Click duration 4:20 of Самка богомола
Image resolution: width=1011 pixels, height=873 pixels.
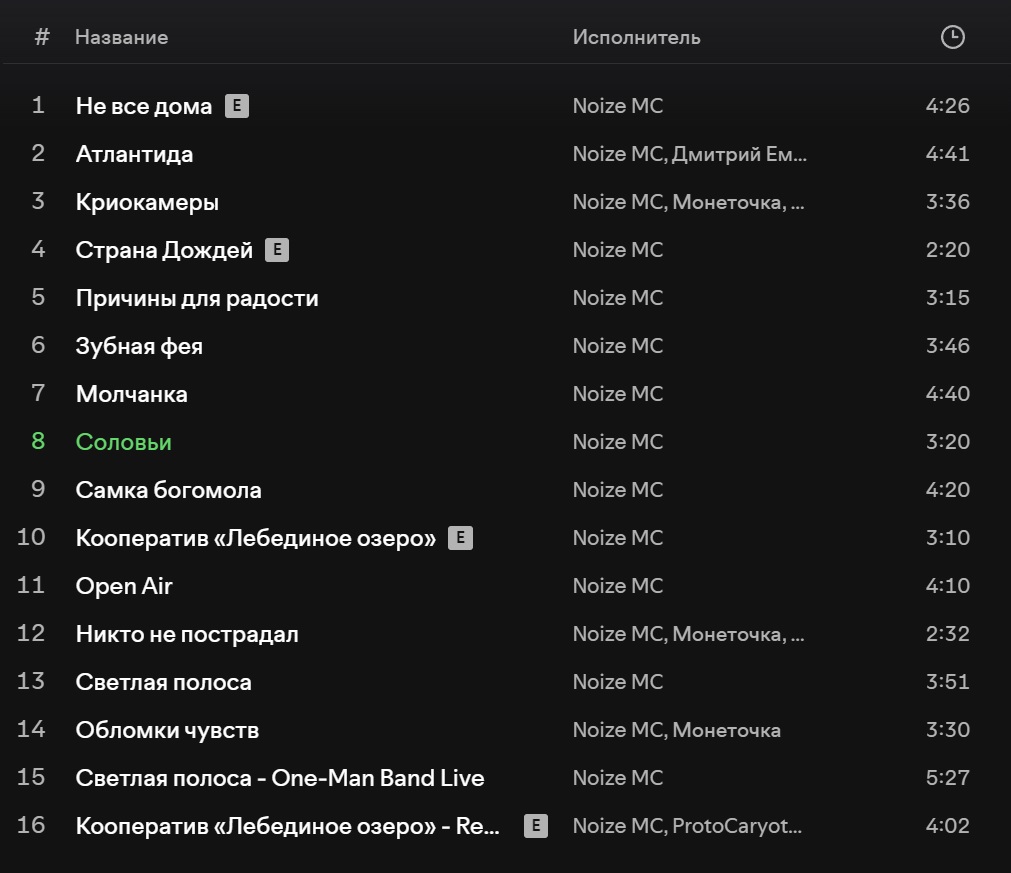tap(947, 490)
